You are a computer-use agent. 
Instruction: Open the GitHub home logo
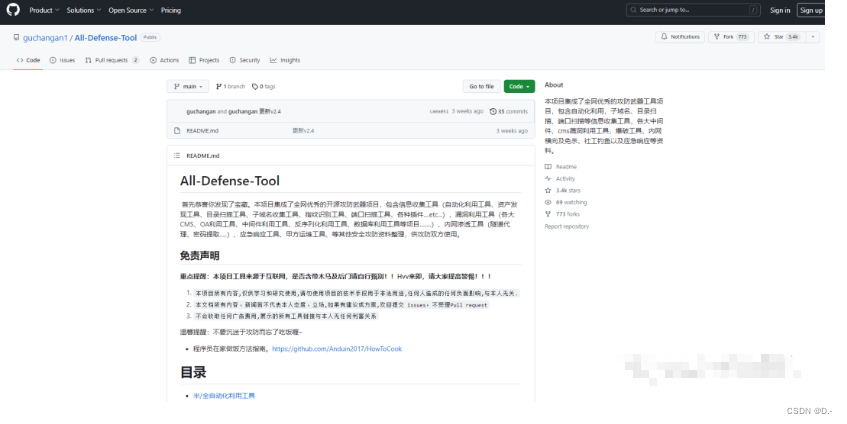13,10
